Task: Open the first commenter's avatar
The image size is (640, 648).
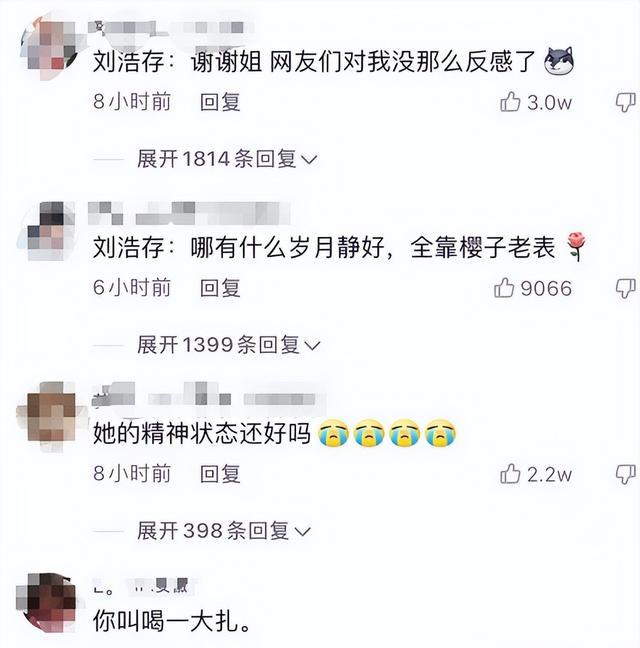Action: [50, 45]
